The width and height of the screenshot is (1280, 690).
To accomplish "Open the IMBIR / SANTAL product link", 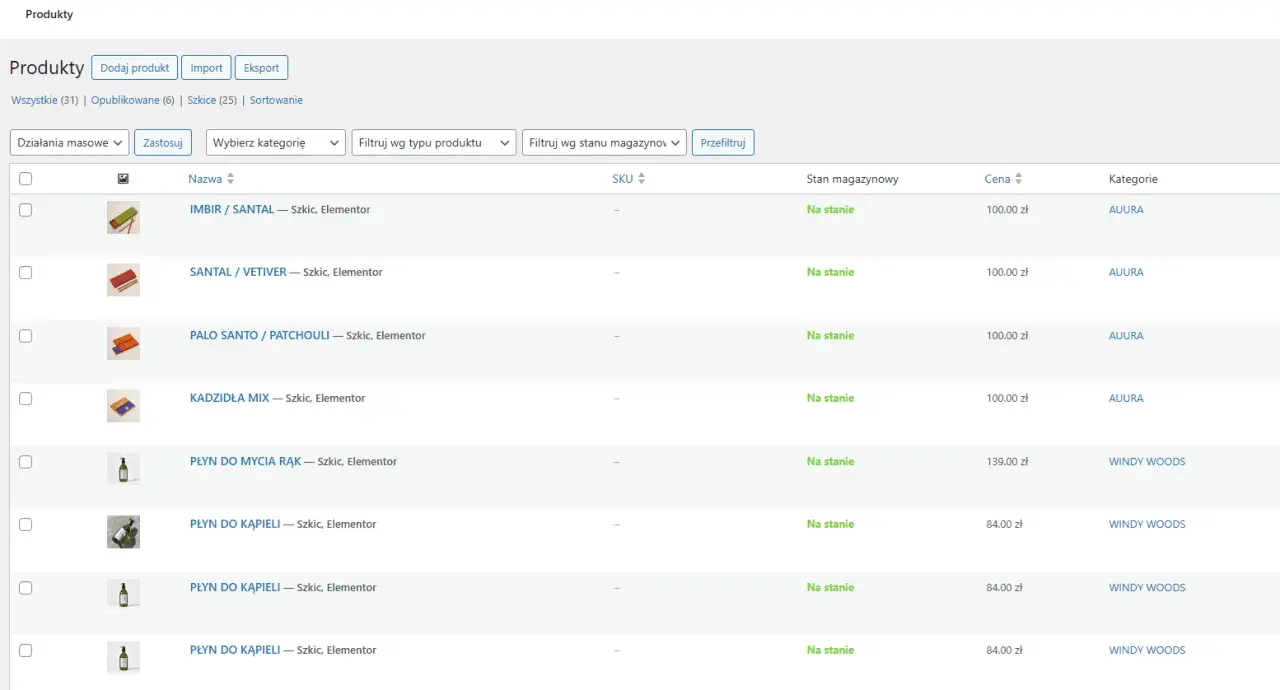I will tap(232, 210).
